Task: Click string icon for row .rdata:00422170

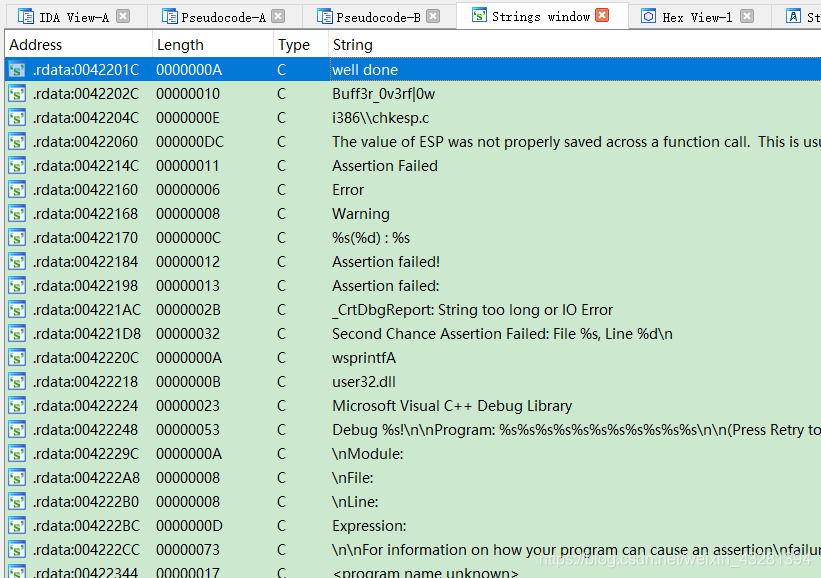Action: click(x=17, y=238)
